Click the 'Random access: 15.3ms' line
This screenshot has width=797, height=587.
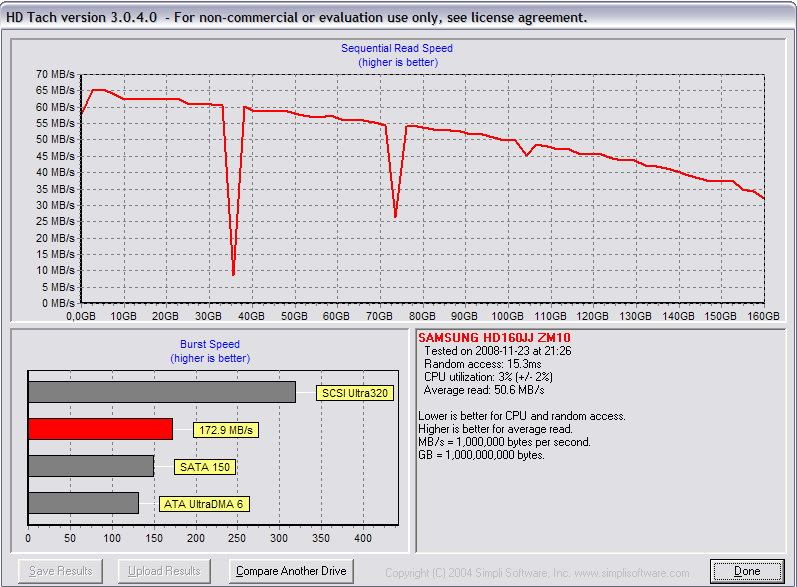[x=482, y=364]
